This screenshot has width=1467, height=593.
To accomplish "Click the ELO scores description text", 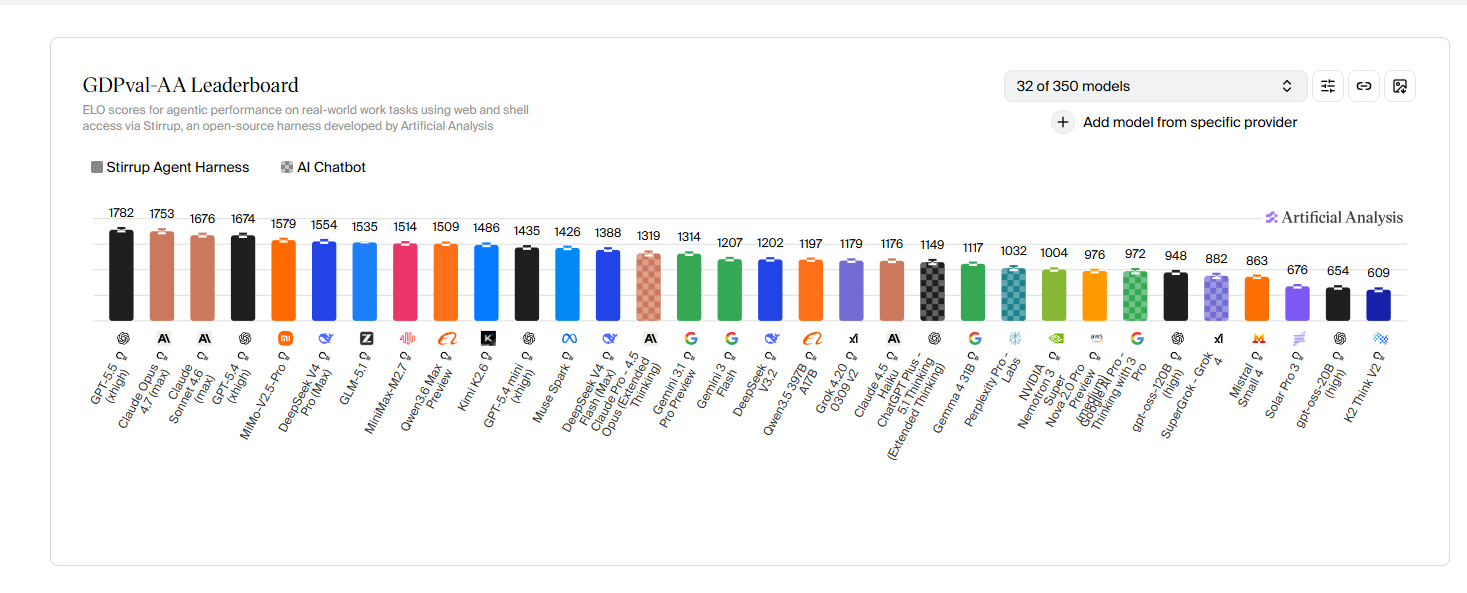I will (306, 118).
